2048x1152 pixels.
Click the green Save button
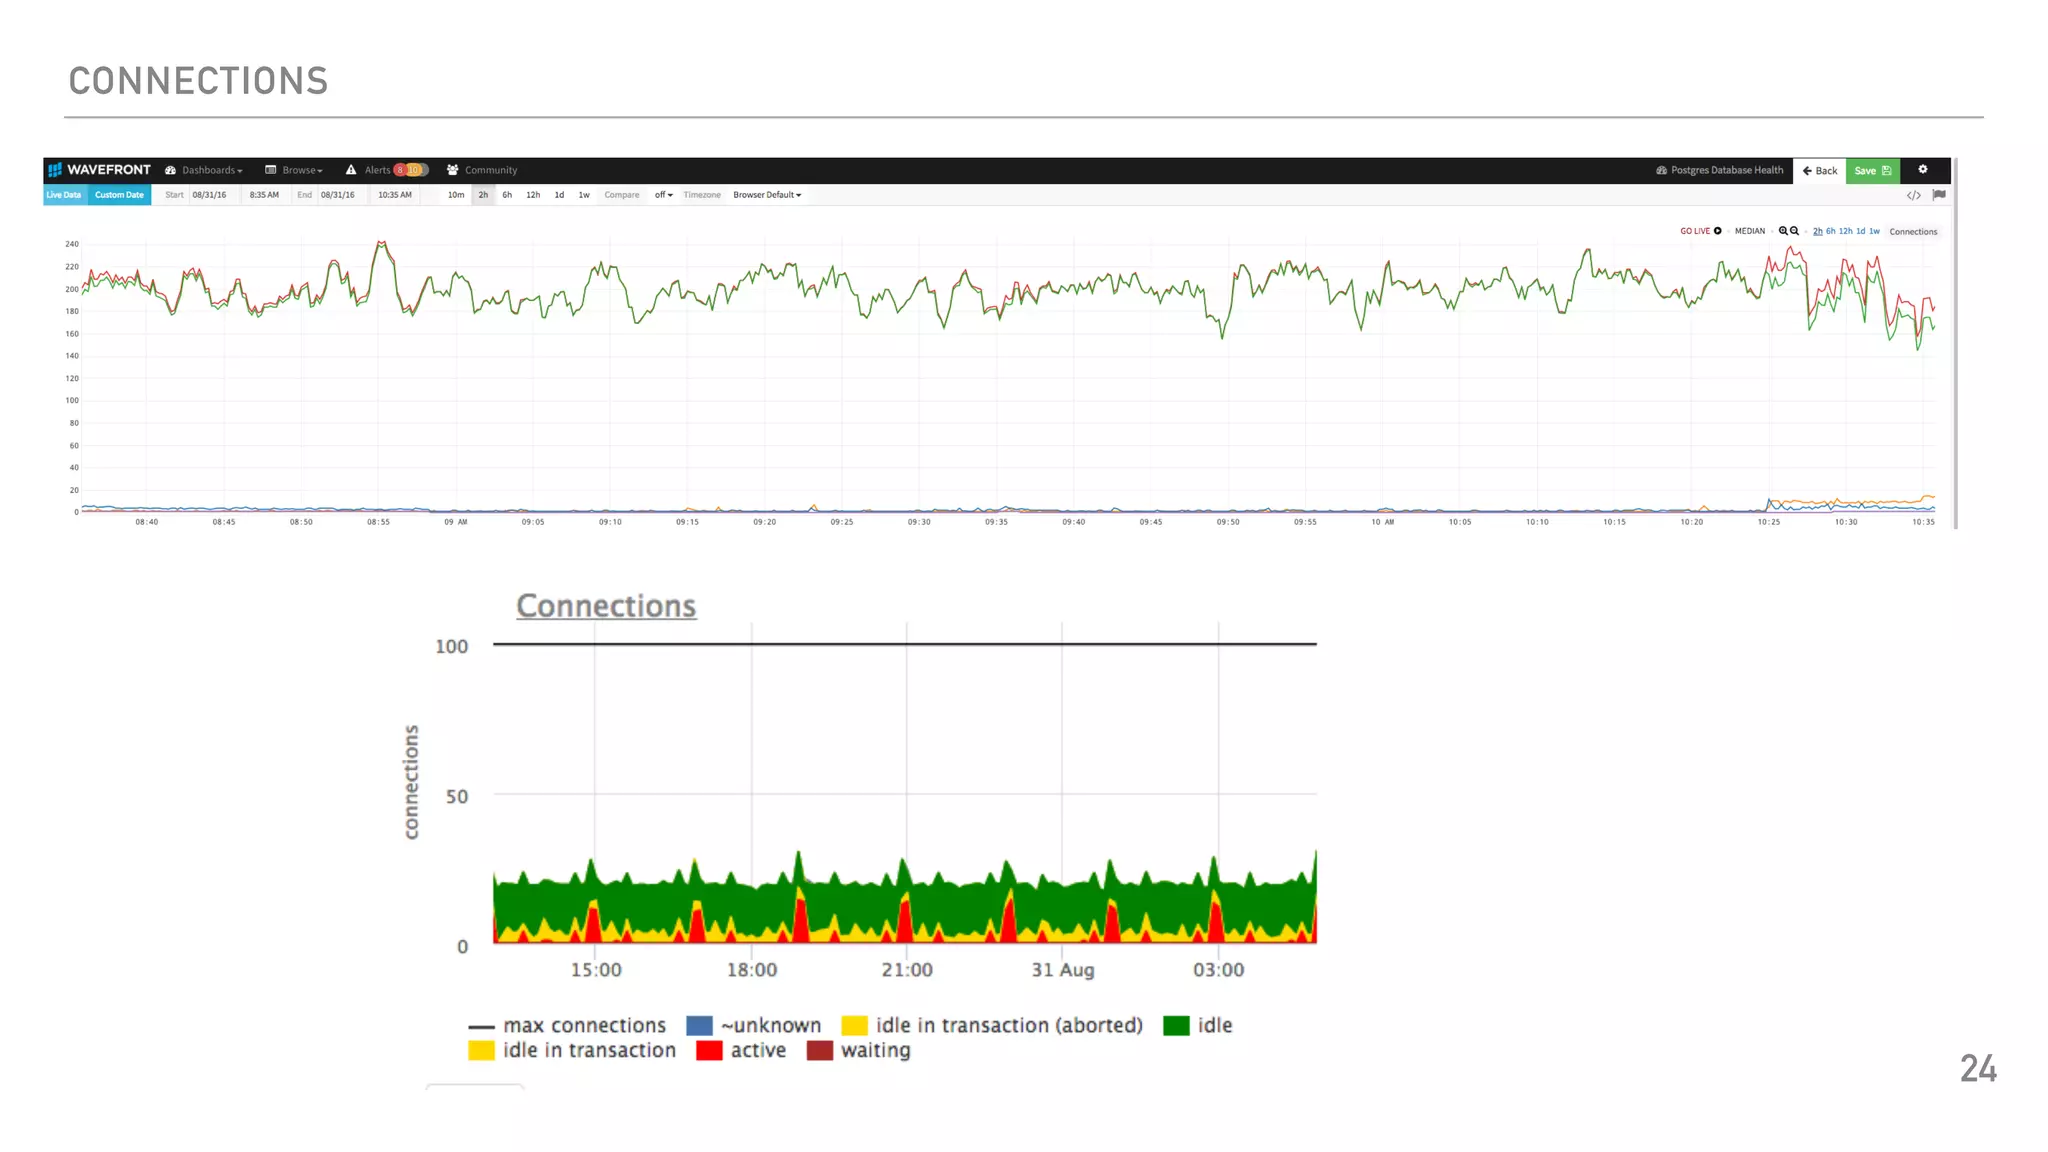(1871, 171)
